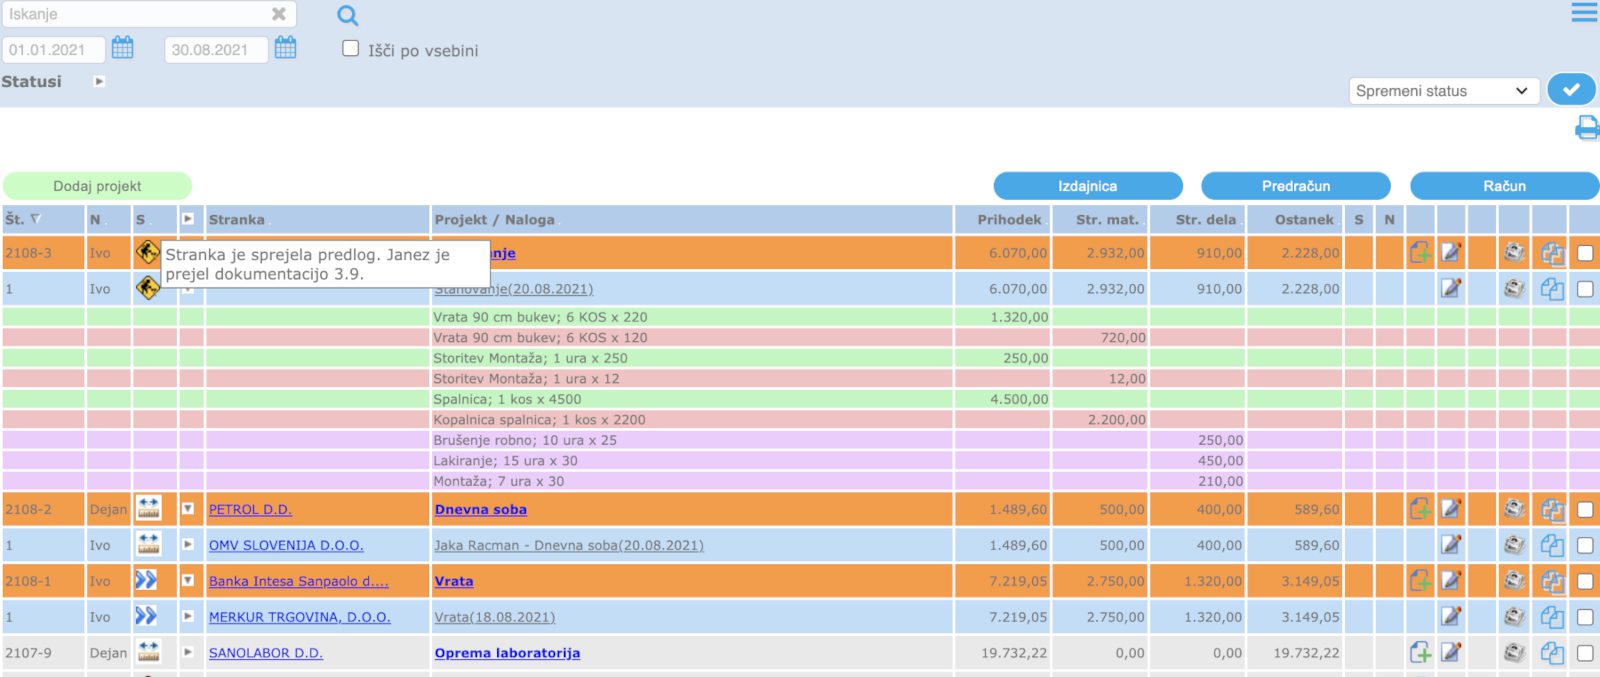Click edit pencil icon for PETROL D.D. row
The width and height of the screenshot is (1600, 677).
pyautogui.click(x=1451, y=509)
